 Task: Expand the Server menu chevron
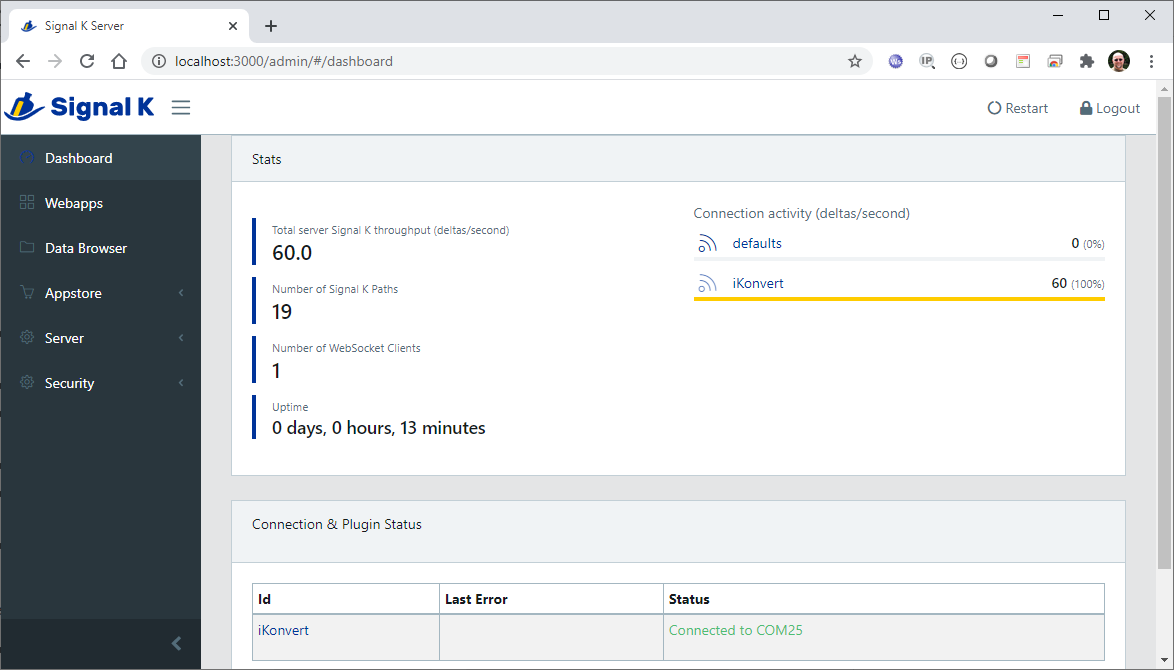(x=181, y=338)
